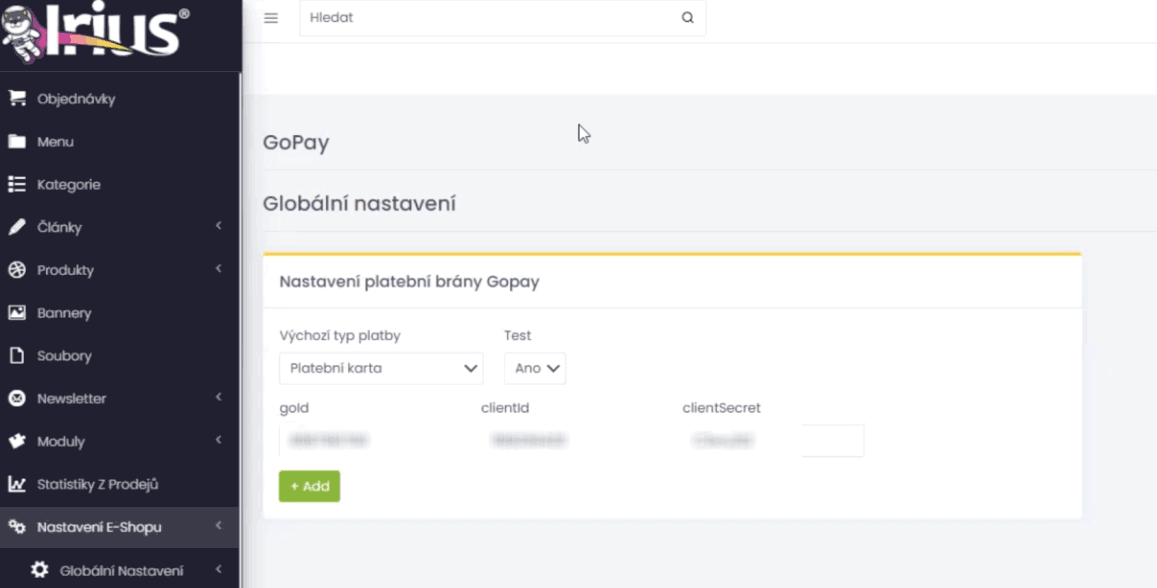
Task: Open the Menu folder icon
Action: point(16,141)
